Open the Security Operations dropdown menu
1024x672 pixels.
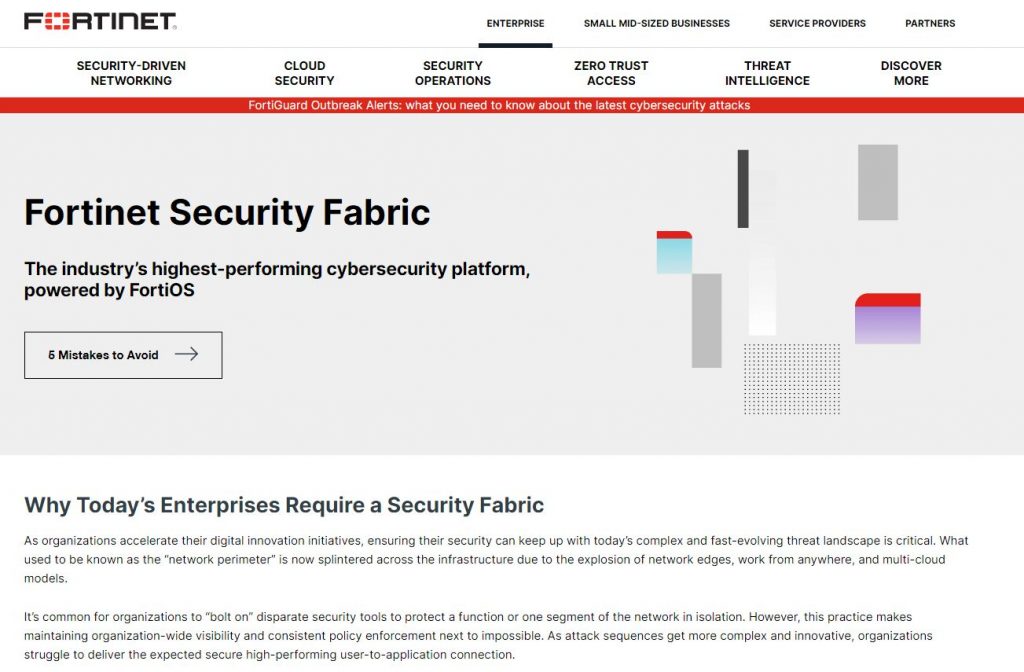click(453, 73)
